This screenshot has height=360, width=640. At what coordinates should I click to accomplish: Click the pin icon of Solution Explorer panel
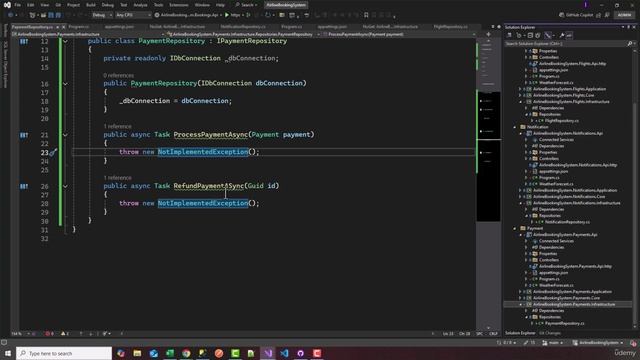click(629, 27)
